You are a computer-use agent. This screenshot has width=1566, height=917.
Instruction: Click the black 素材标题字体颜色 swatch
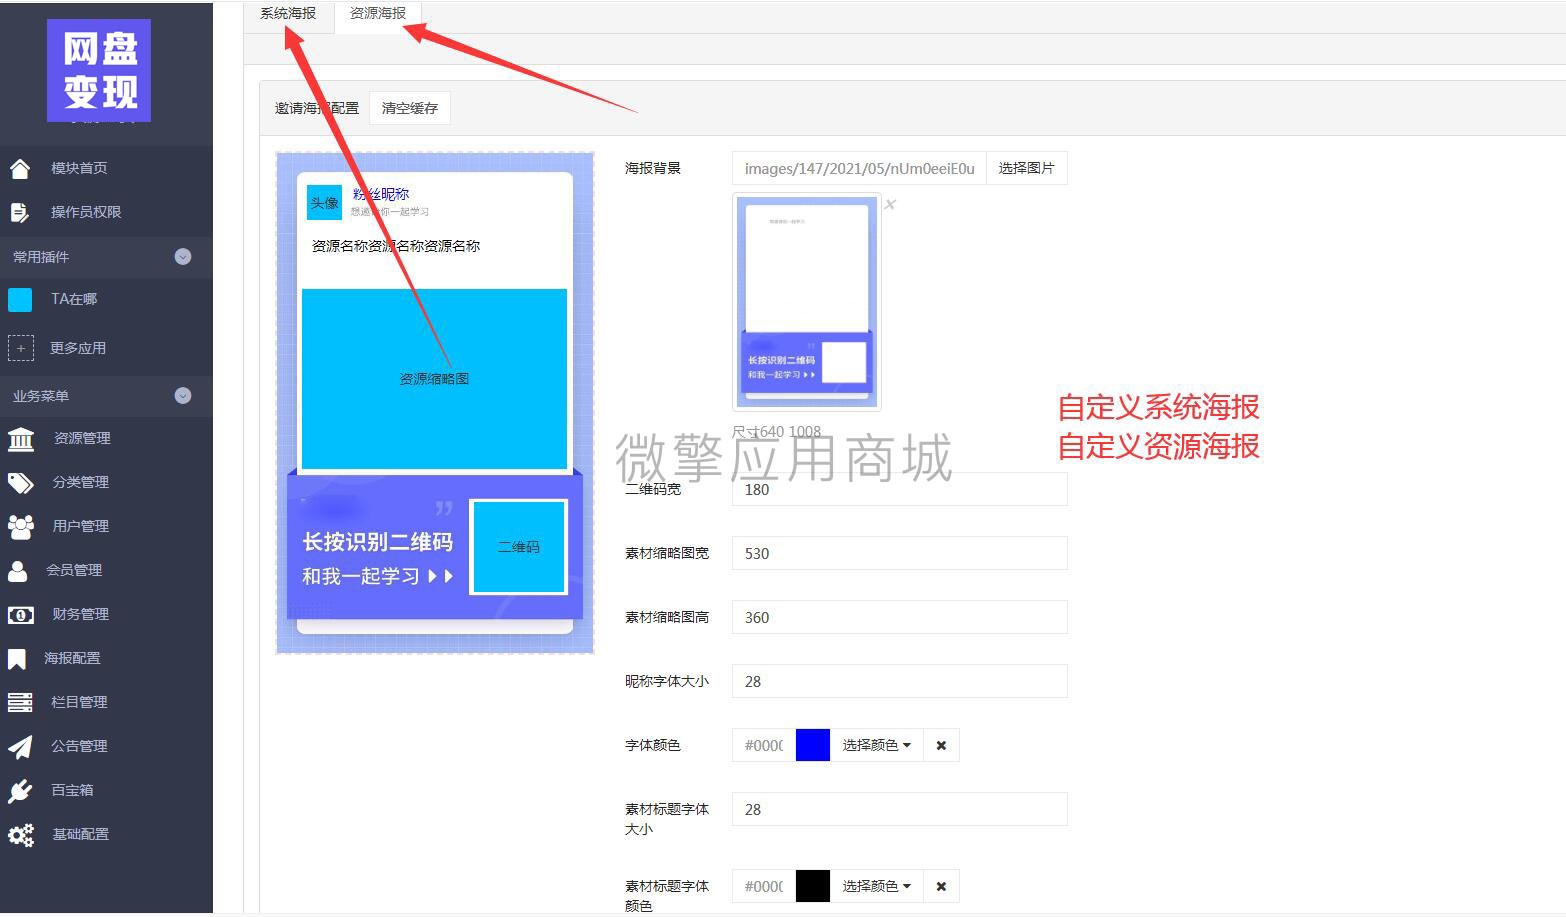(x=813, y=886)
